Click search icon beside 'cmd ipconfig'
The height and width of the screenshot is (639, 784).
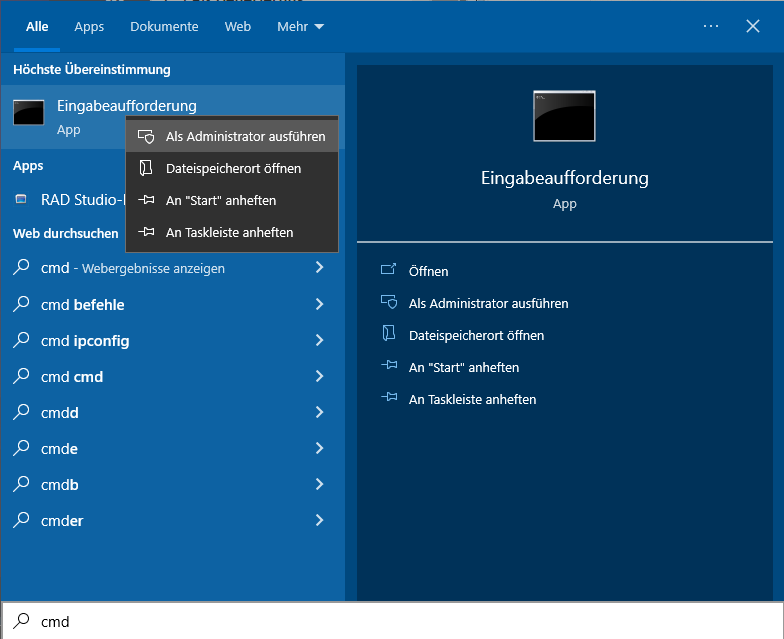(21, 340)
